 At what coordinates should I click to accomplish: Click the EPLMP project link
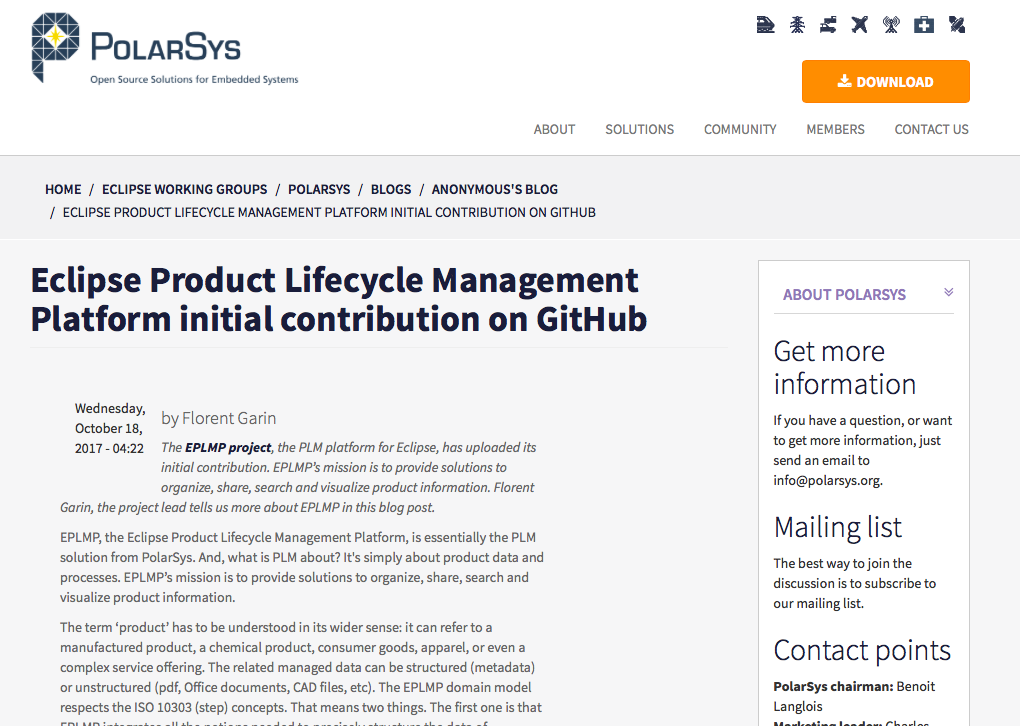click(228, 447)
